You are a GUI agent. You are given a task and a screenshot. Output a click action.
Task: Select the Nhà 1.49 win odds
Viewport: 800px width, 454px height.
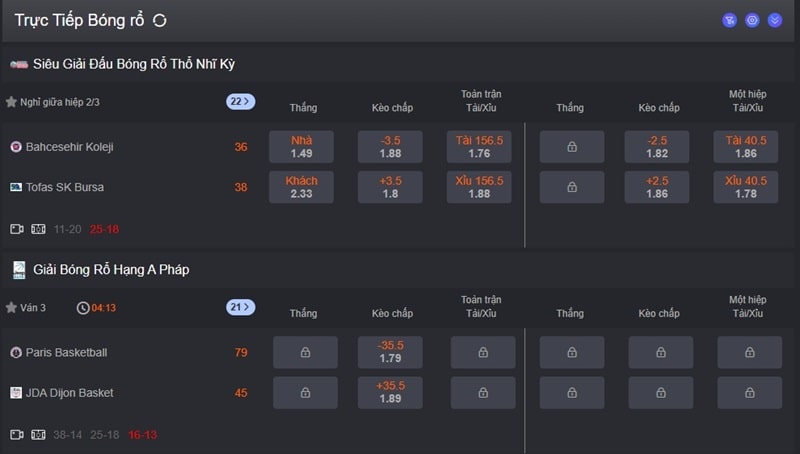coord(301,147)
